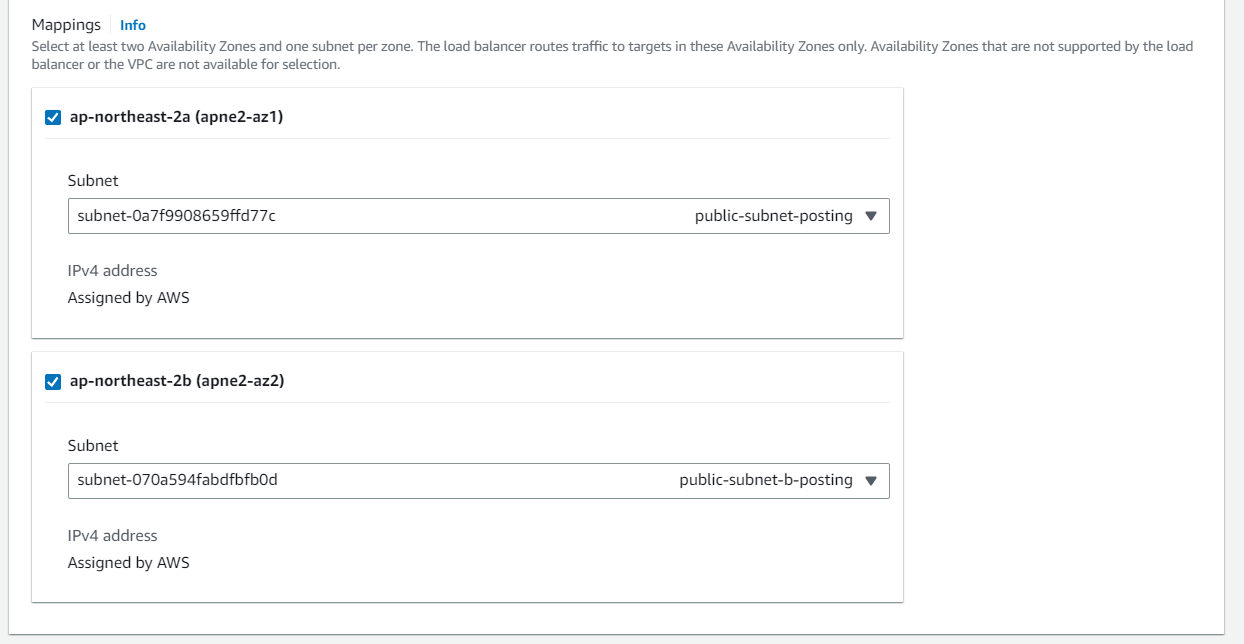Click the dropdown arrow for public-subnet-posting
The width and height of the screenshot is (1244, 644).
(870, 216)
